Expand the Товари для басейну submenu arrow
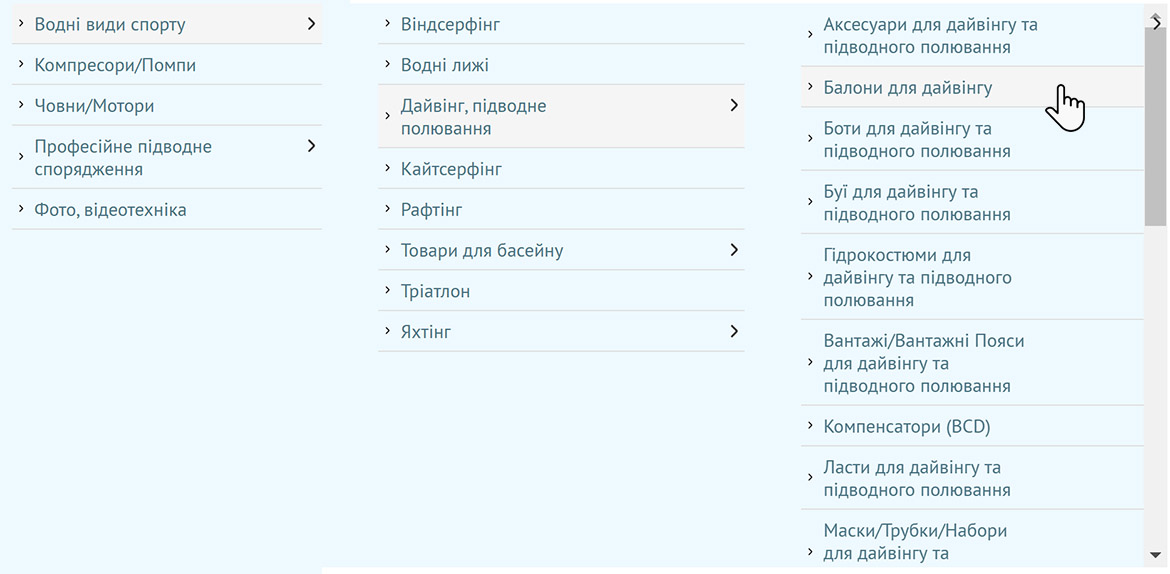 coord(734,250)
